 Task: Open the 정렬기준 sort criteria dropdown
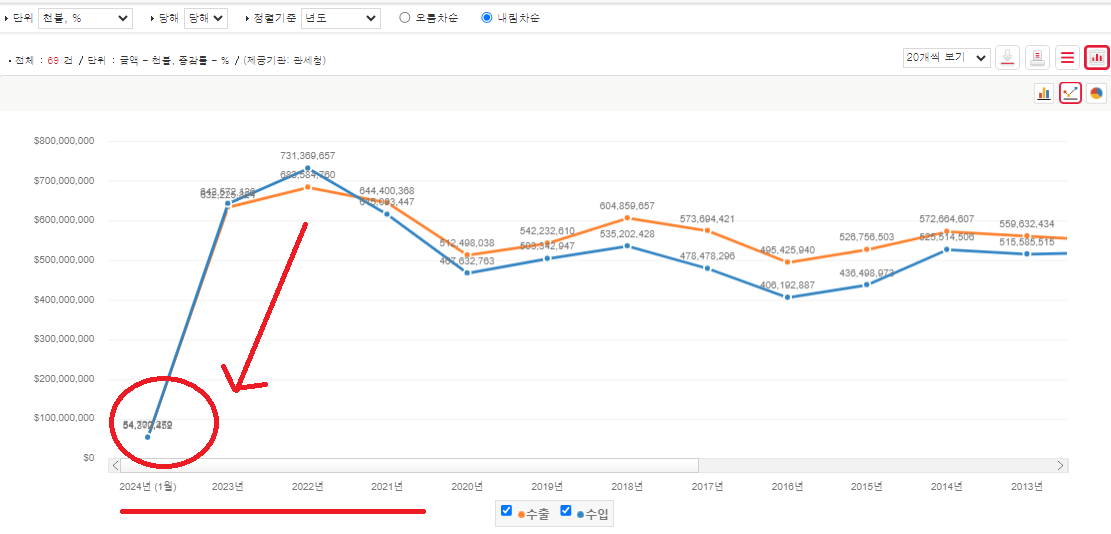tap(340, 18)
